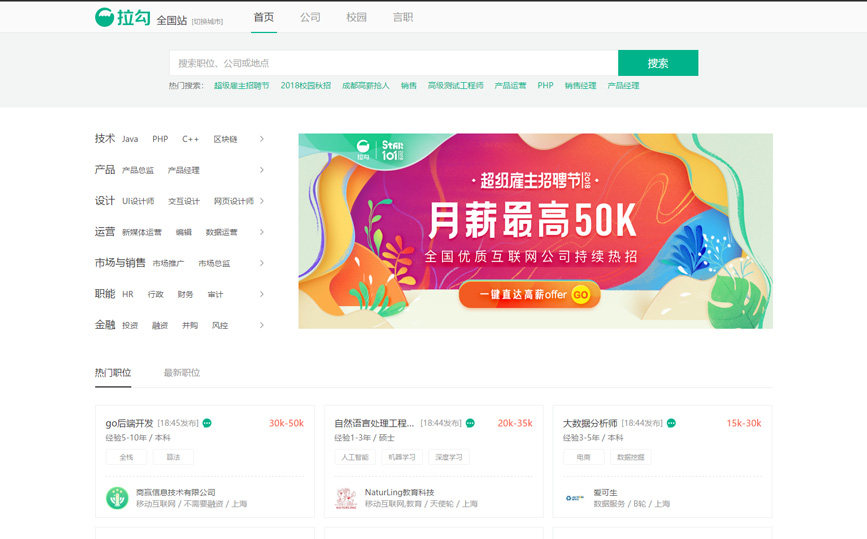Screen dimensions: 867x539
Task: Click hot search 产品经理 link
Action: [x=623, y=86]
